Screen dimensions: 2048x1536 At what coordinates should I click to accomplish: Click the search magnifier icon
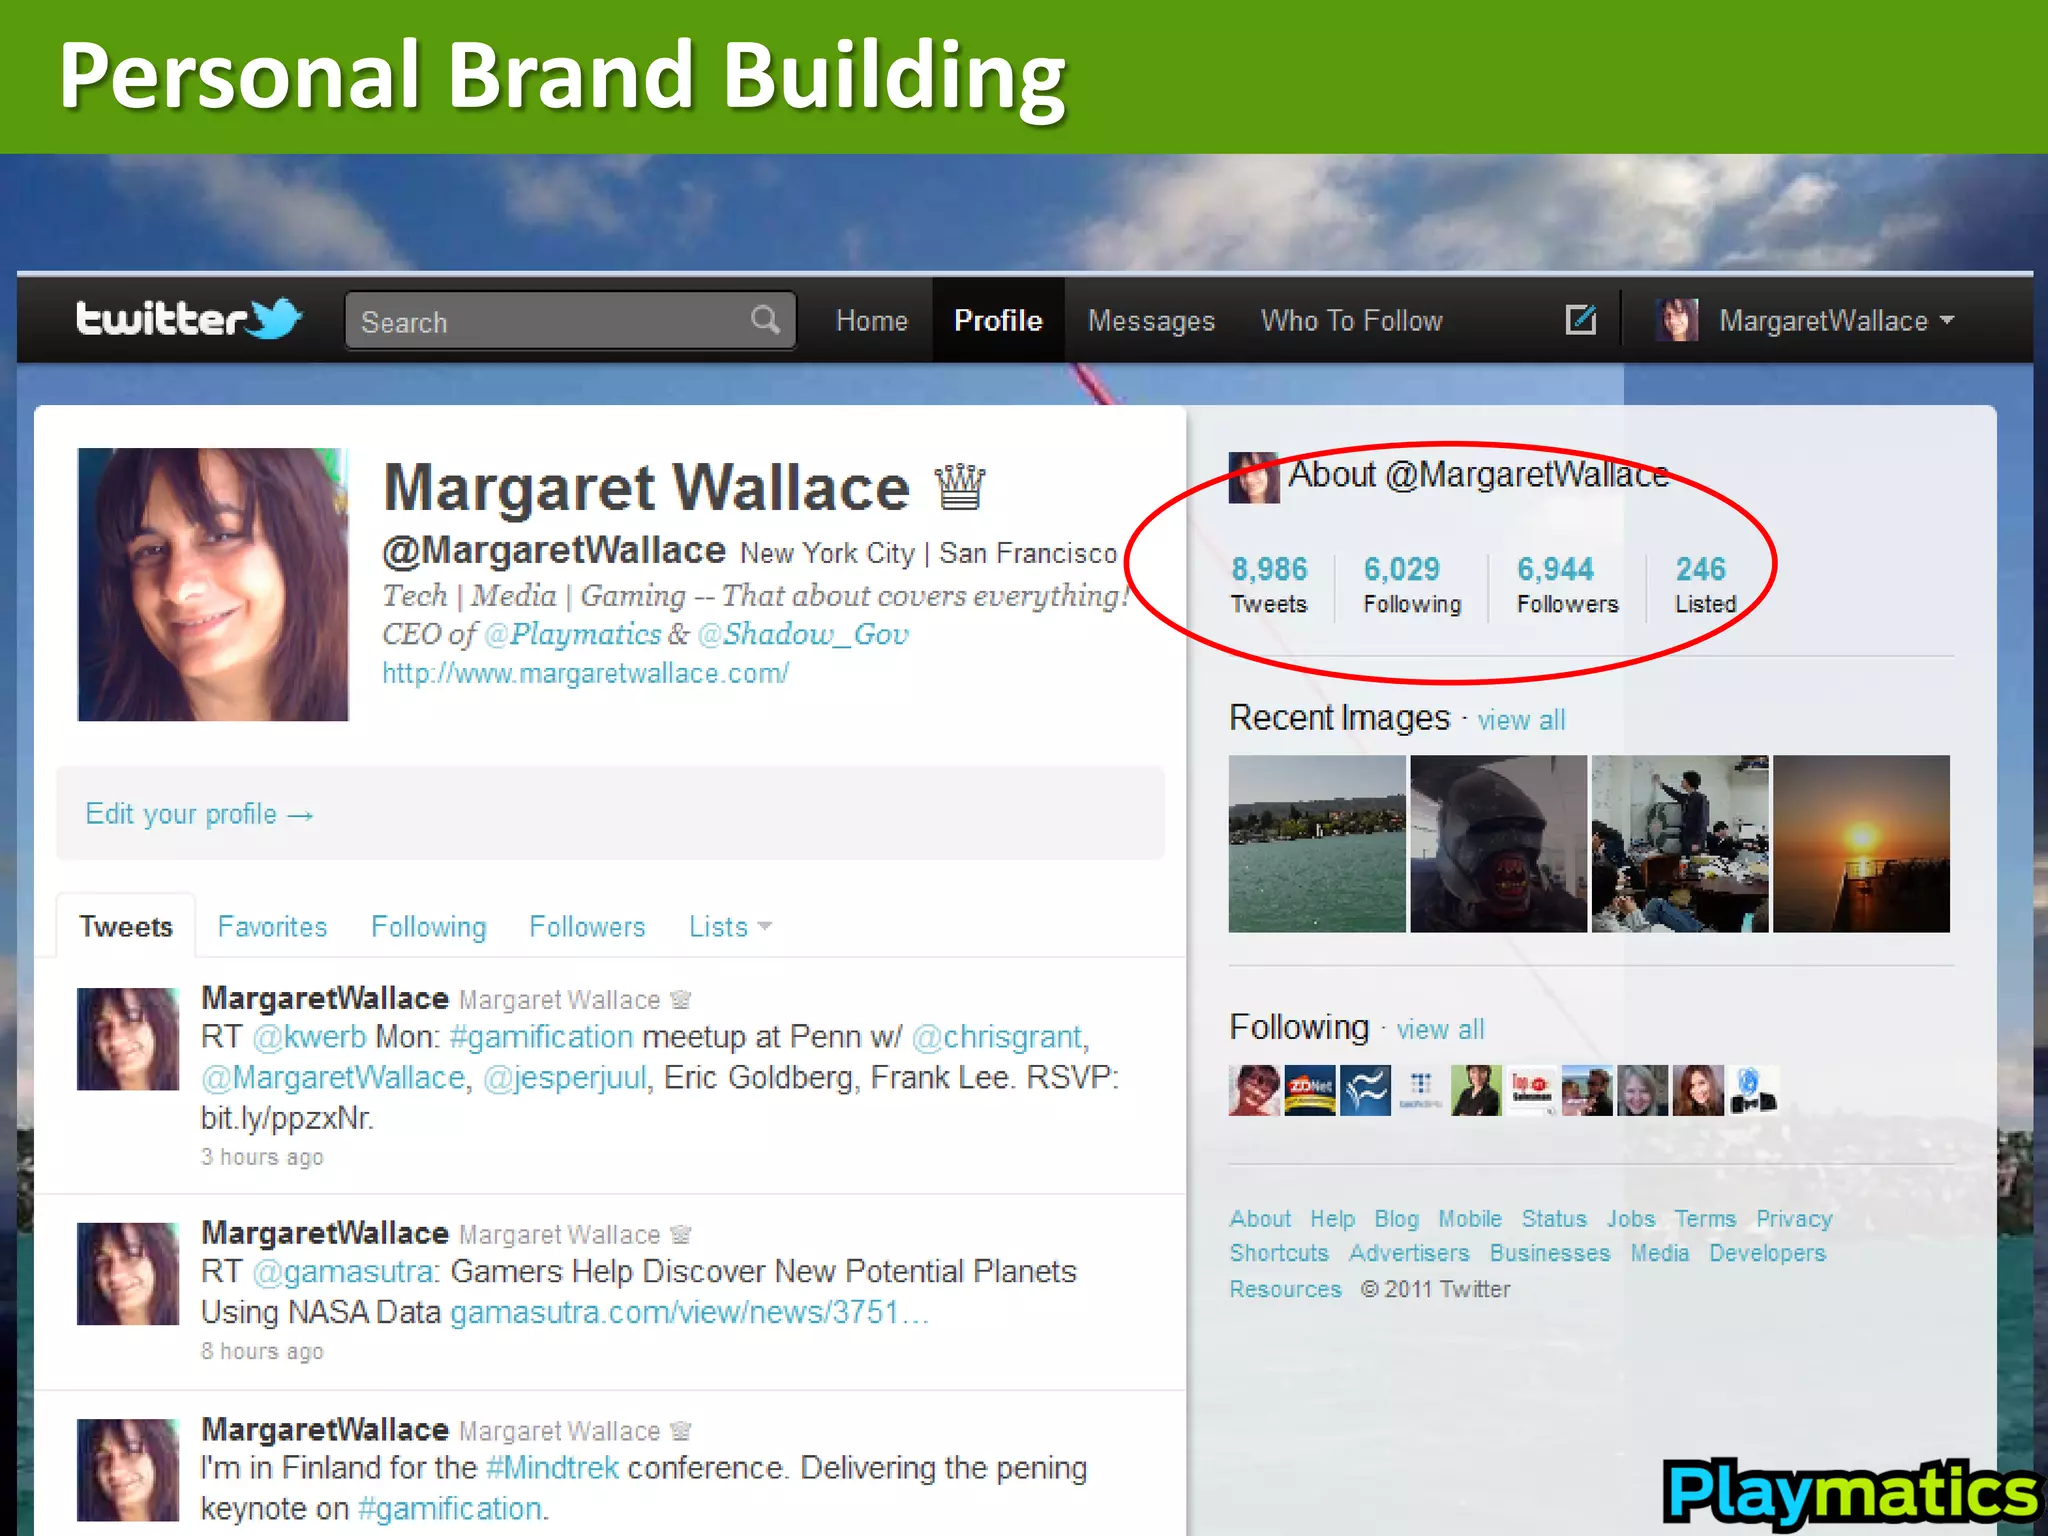coord(765,320)
